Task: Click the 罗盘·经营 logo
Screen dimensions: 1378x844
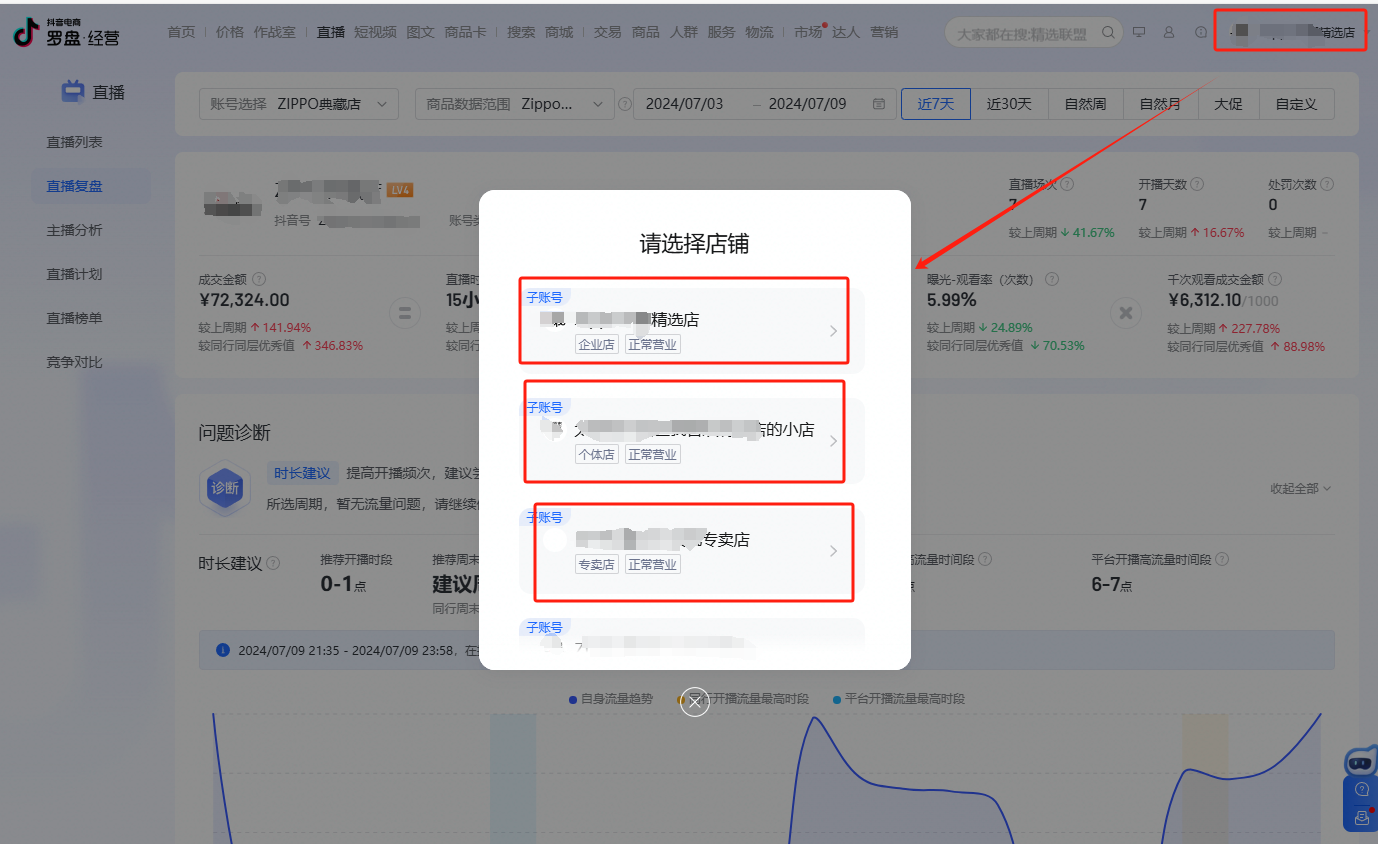Action: (x=67, y=33)
